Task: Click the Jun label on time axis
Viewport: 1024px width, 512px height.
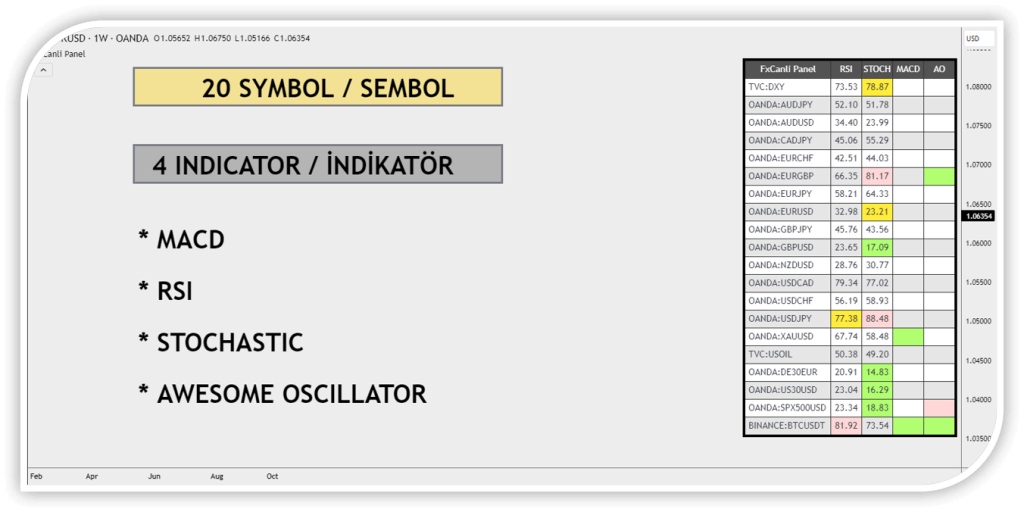Action: tap(154, 477)
